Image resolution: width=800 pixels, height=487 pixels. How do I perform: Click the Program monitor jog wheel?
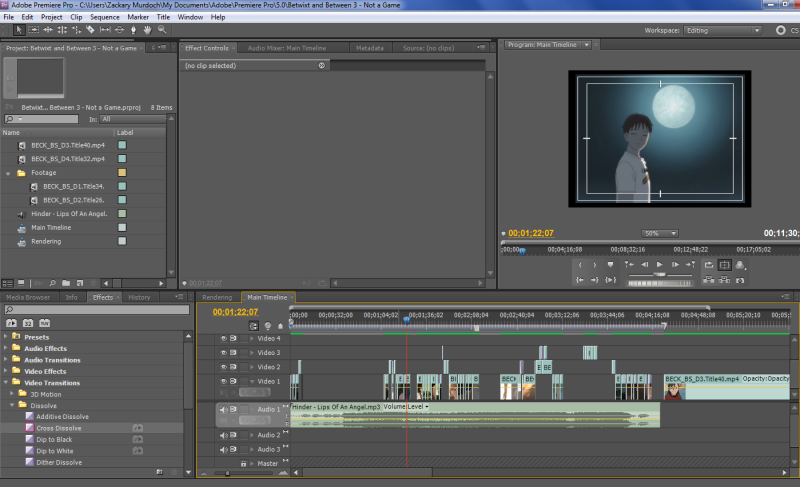(659, 283)
